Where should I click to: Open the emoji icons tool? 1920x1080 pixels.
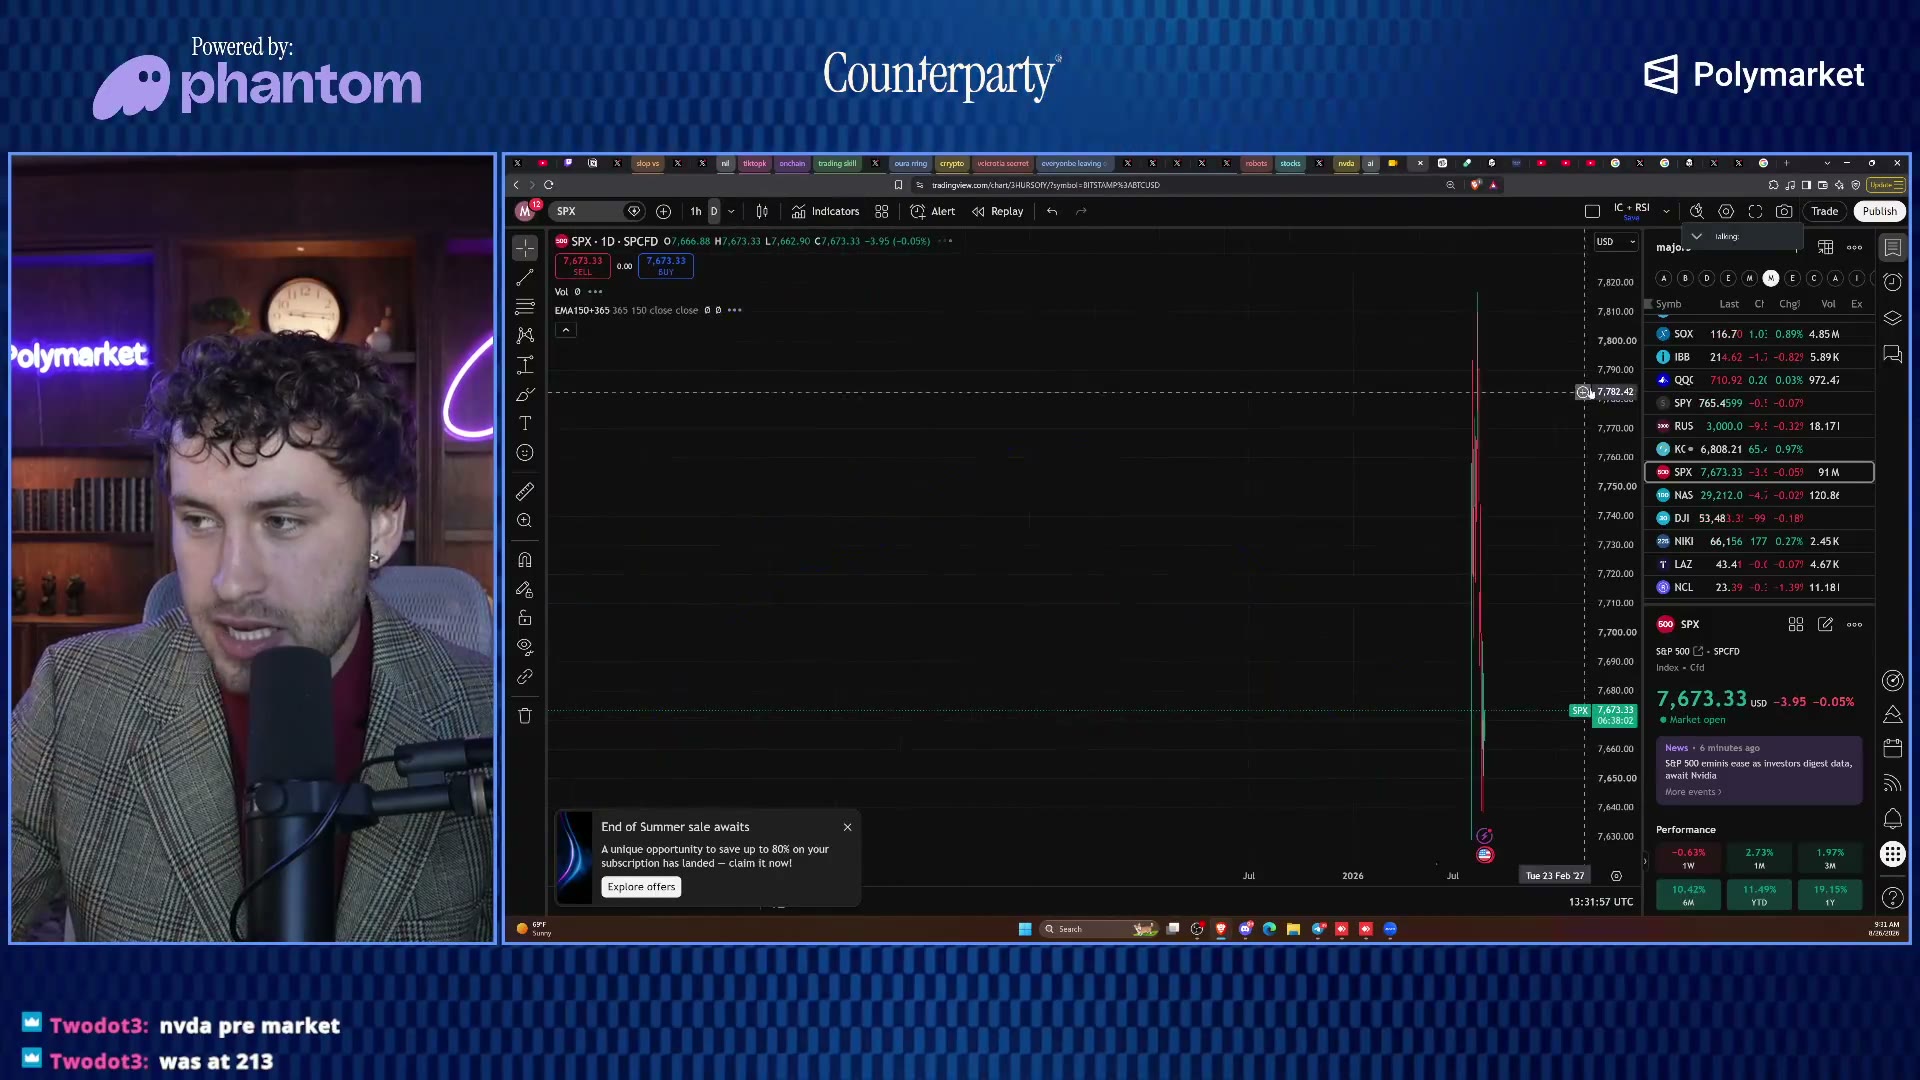click(x=525, y=453)
